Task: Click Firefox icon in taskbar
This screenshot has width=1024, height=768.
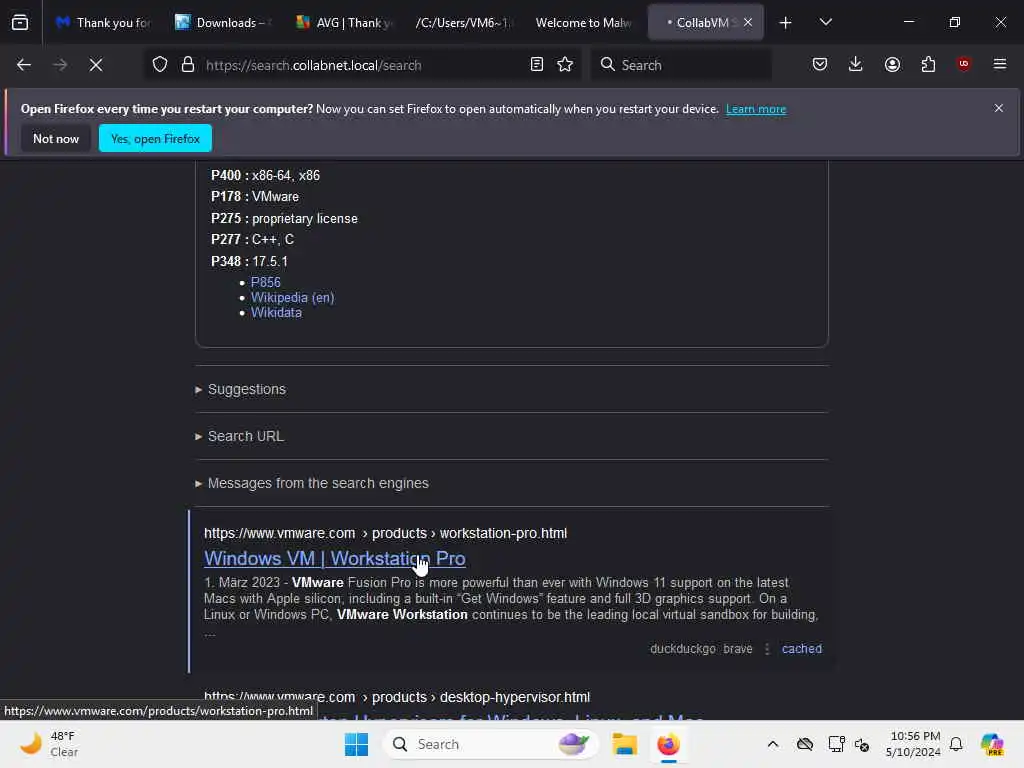Action: (x=668, y=744)
